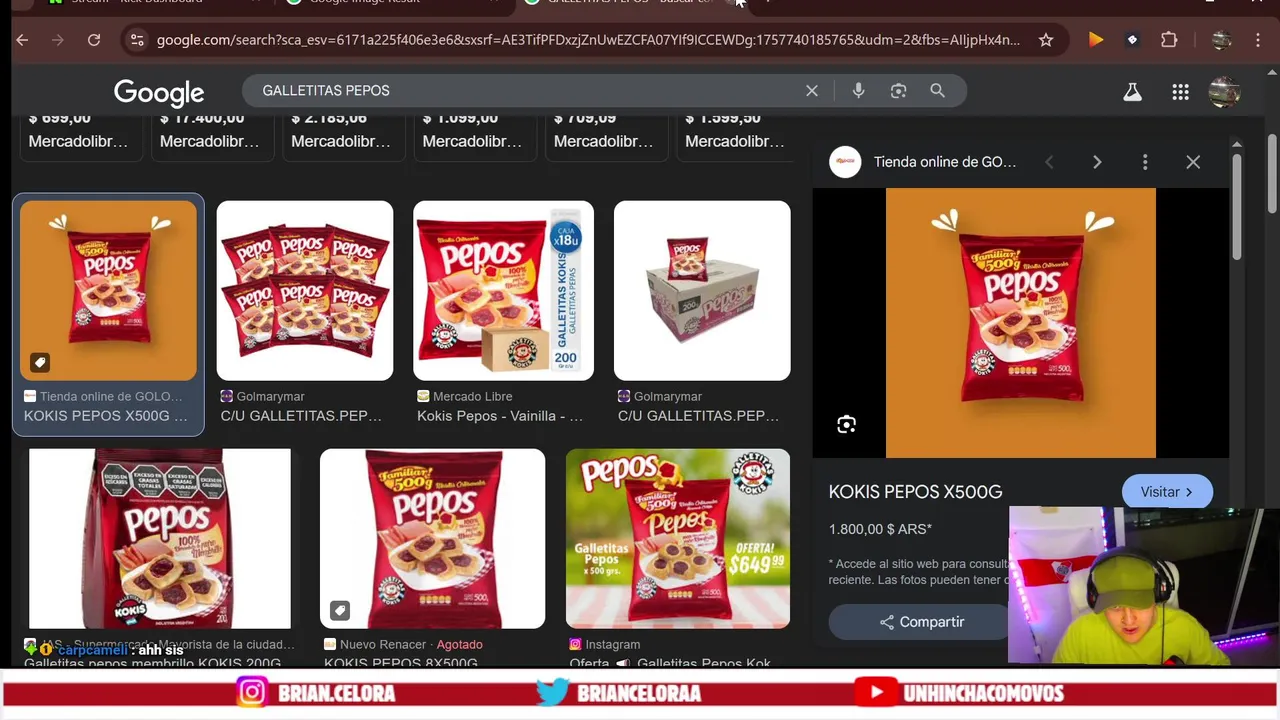Select the Instagram Oferta $649 Pepos image
The image size is (1280, 720).
tap(677, 538)
